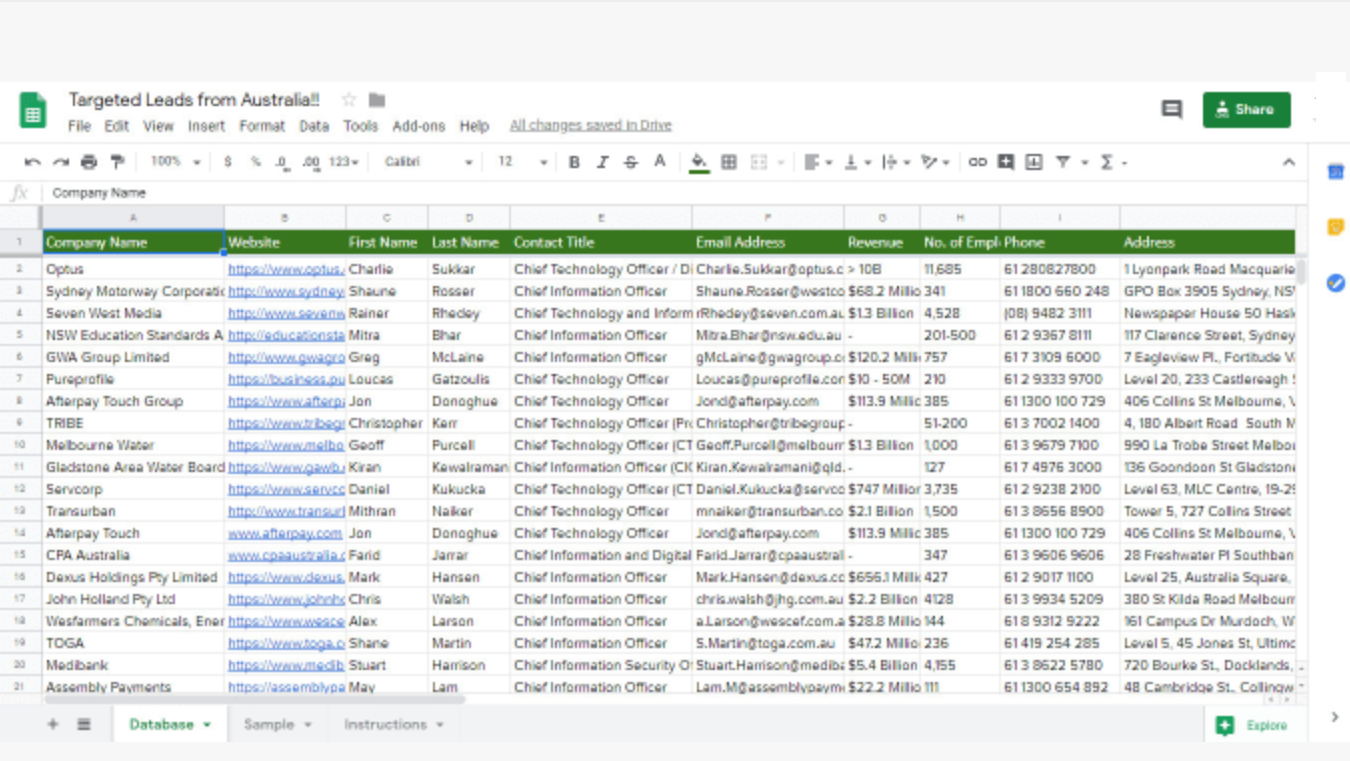Open the Format menu
This screenshot has width=1350, height=761.
click(261, 126)
